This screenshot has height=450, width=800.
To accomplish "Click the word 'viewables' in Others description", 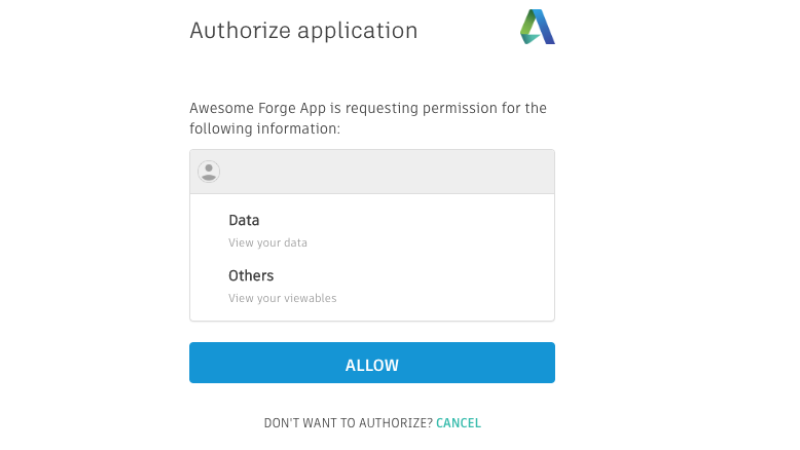I will point(310,298).
